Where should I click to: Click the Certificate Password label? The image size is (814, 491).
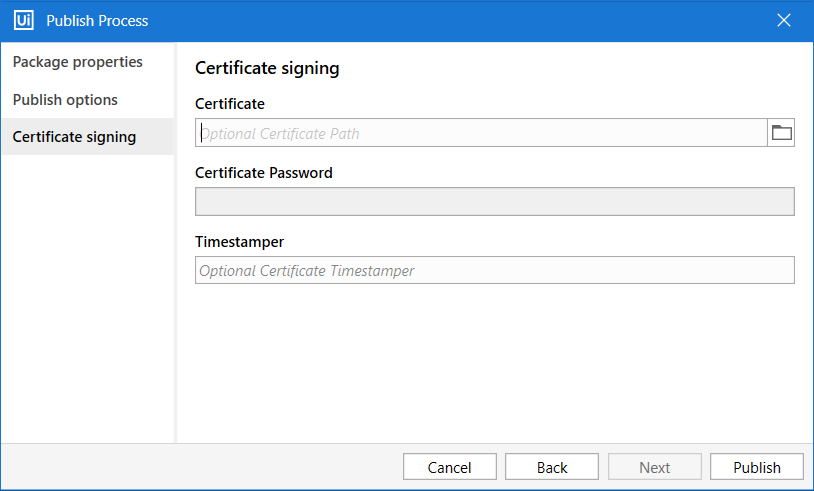[263, 172]
